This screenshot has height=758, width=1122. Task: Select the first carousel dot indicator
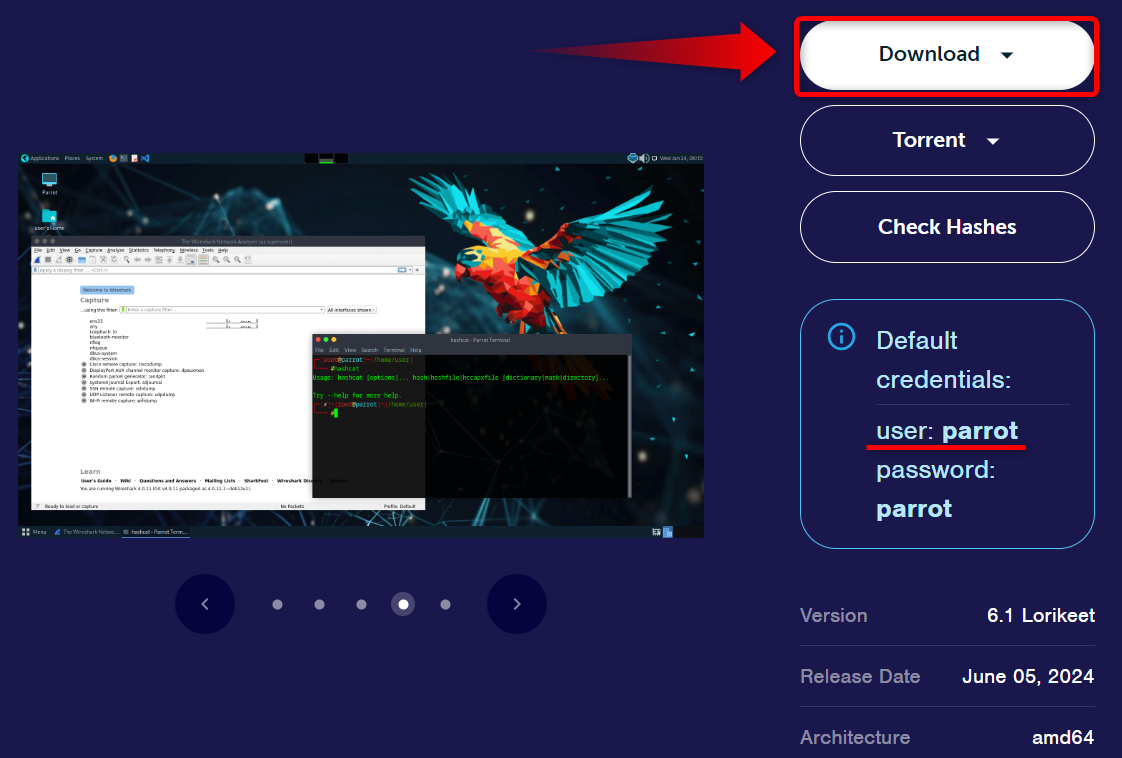278,605
